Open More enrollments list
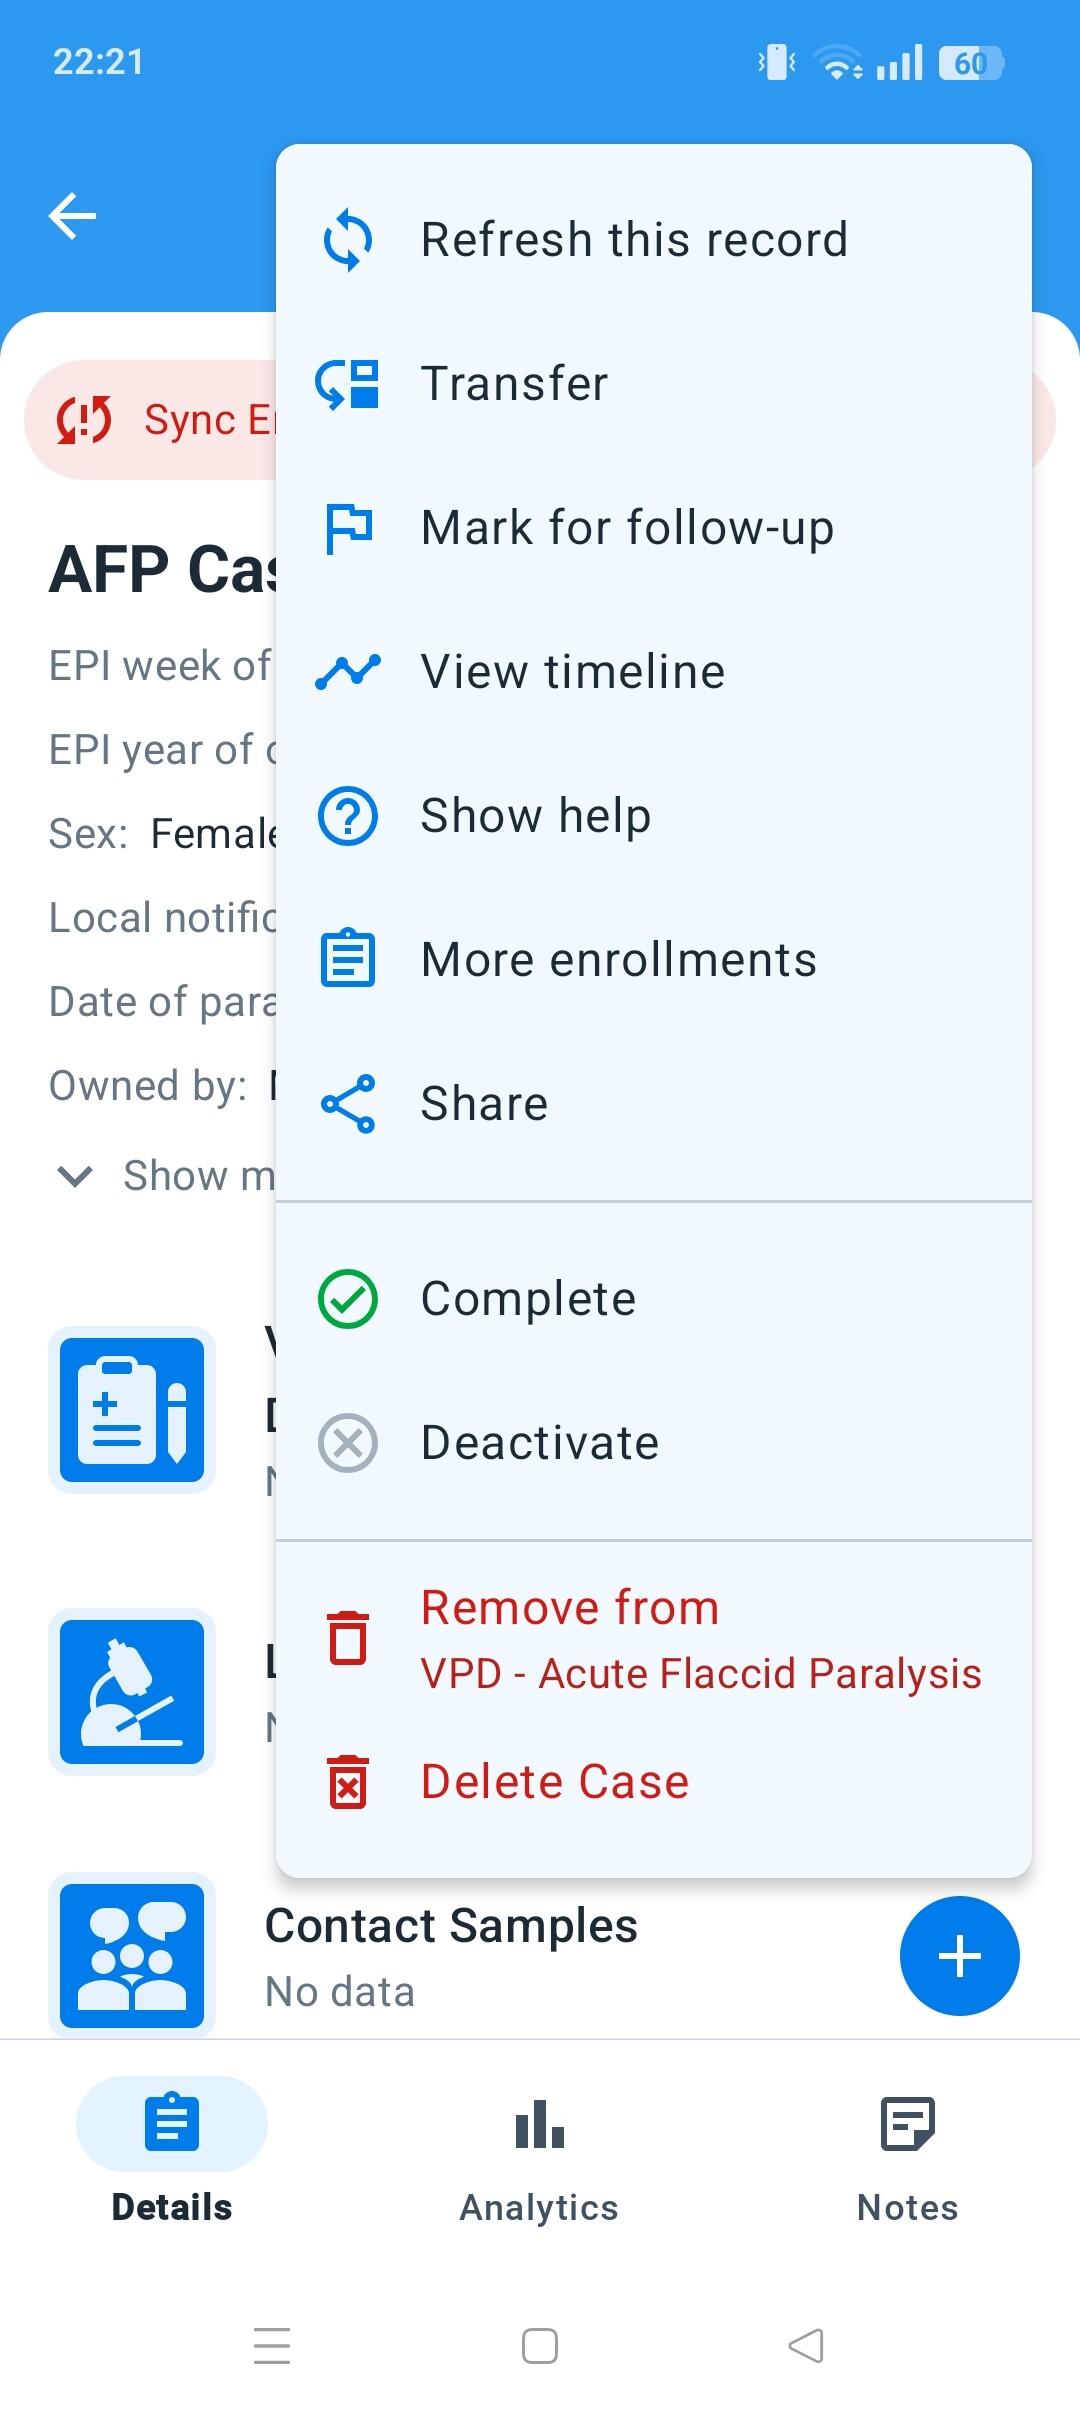This screenshot has width=1080, height=2412. pyautogui.click(x=618, y=960)
